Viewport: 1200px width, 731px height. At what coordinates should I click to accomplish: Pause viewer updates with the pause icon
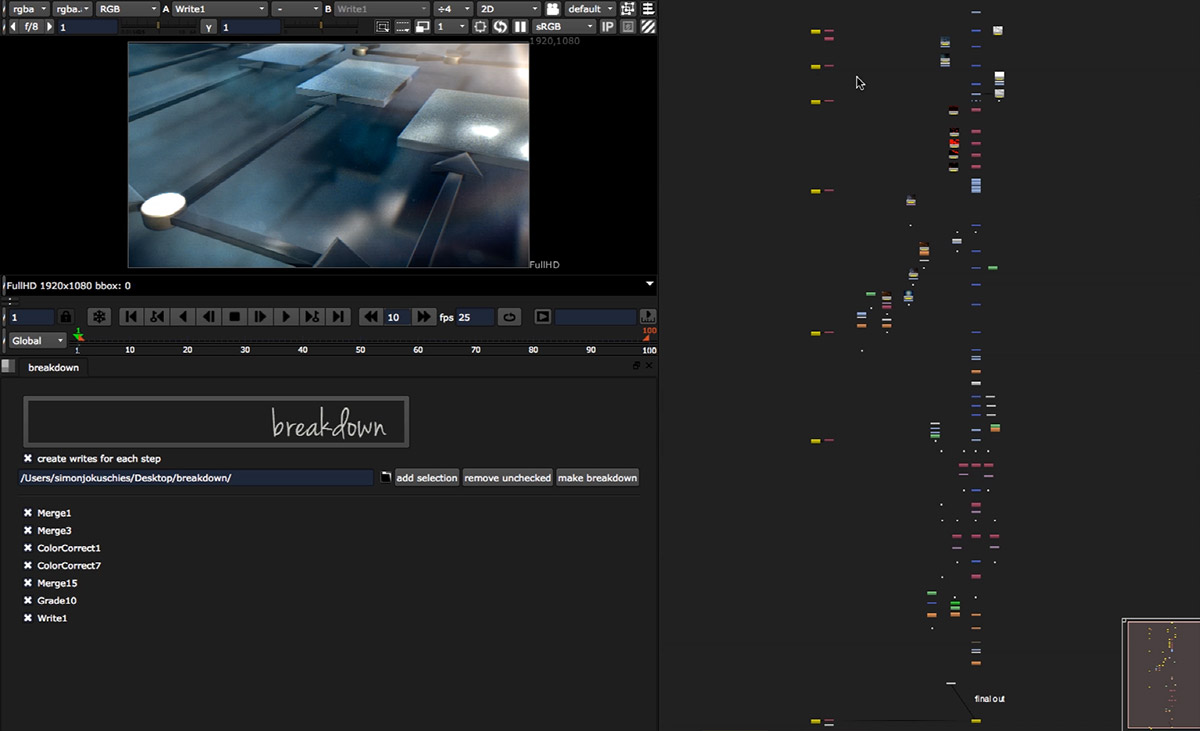coord(520,26)
